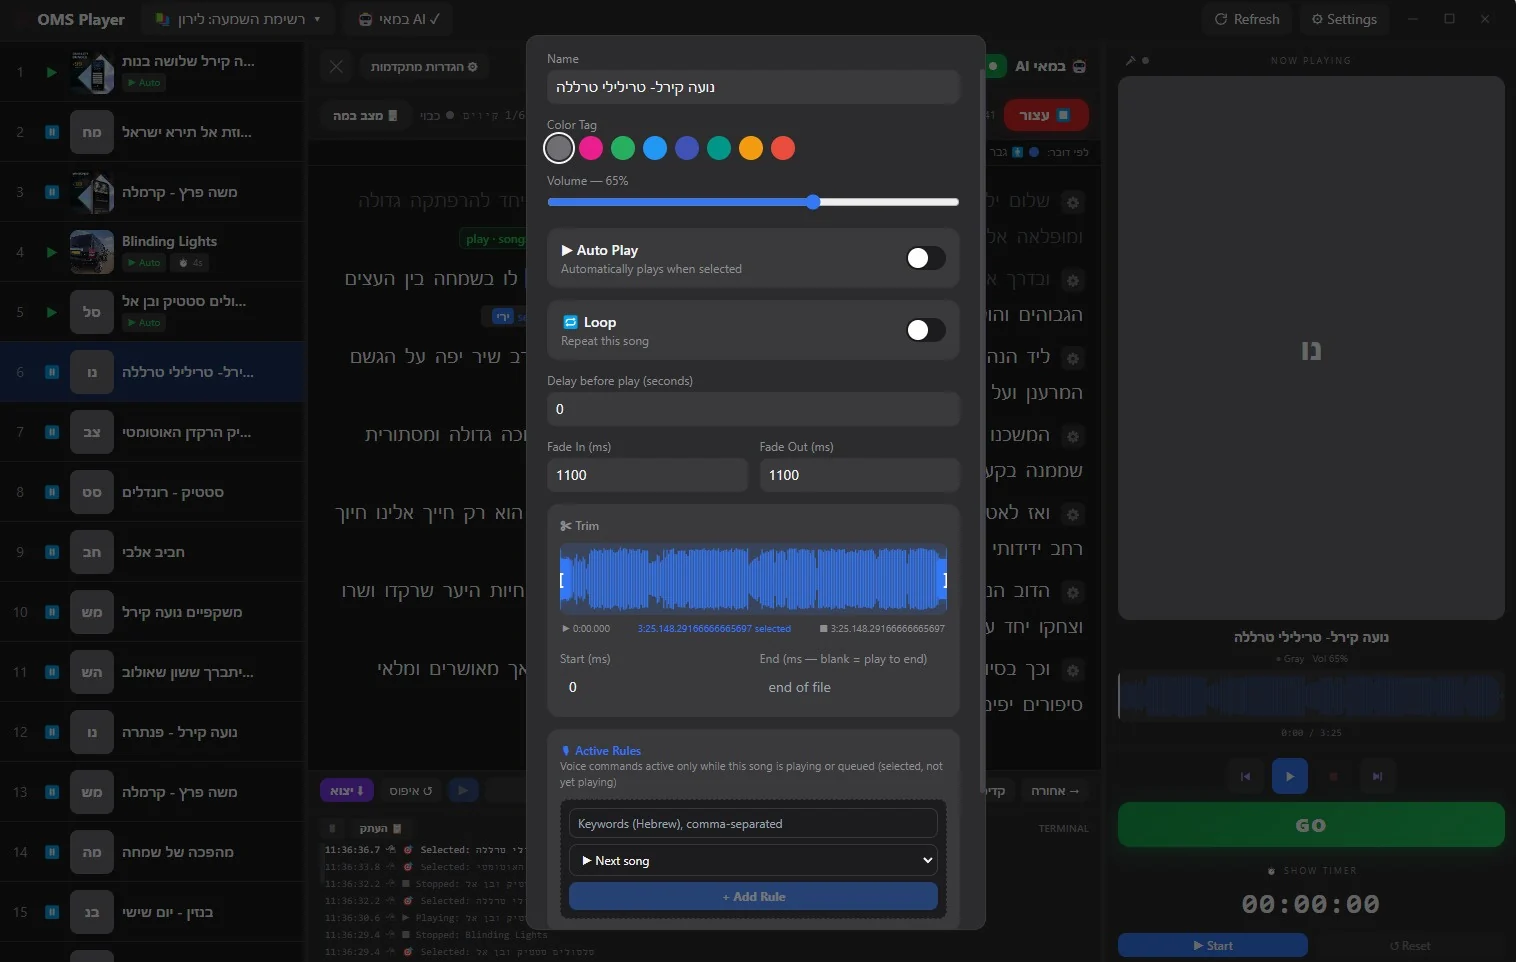Choose the red color tag
This screenshot has height=962, width=1516.
(783, 148)
